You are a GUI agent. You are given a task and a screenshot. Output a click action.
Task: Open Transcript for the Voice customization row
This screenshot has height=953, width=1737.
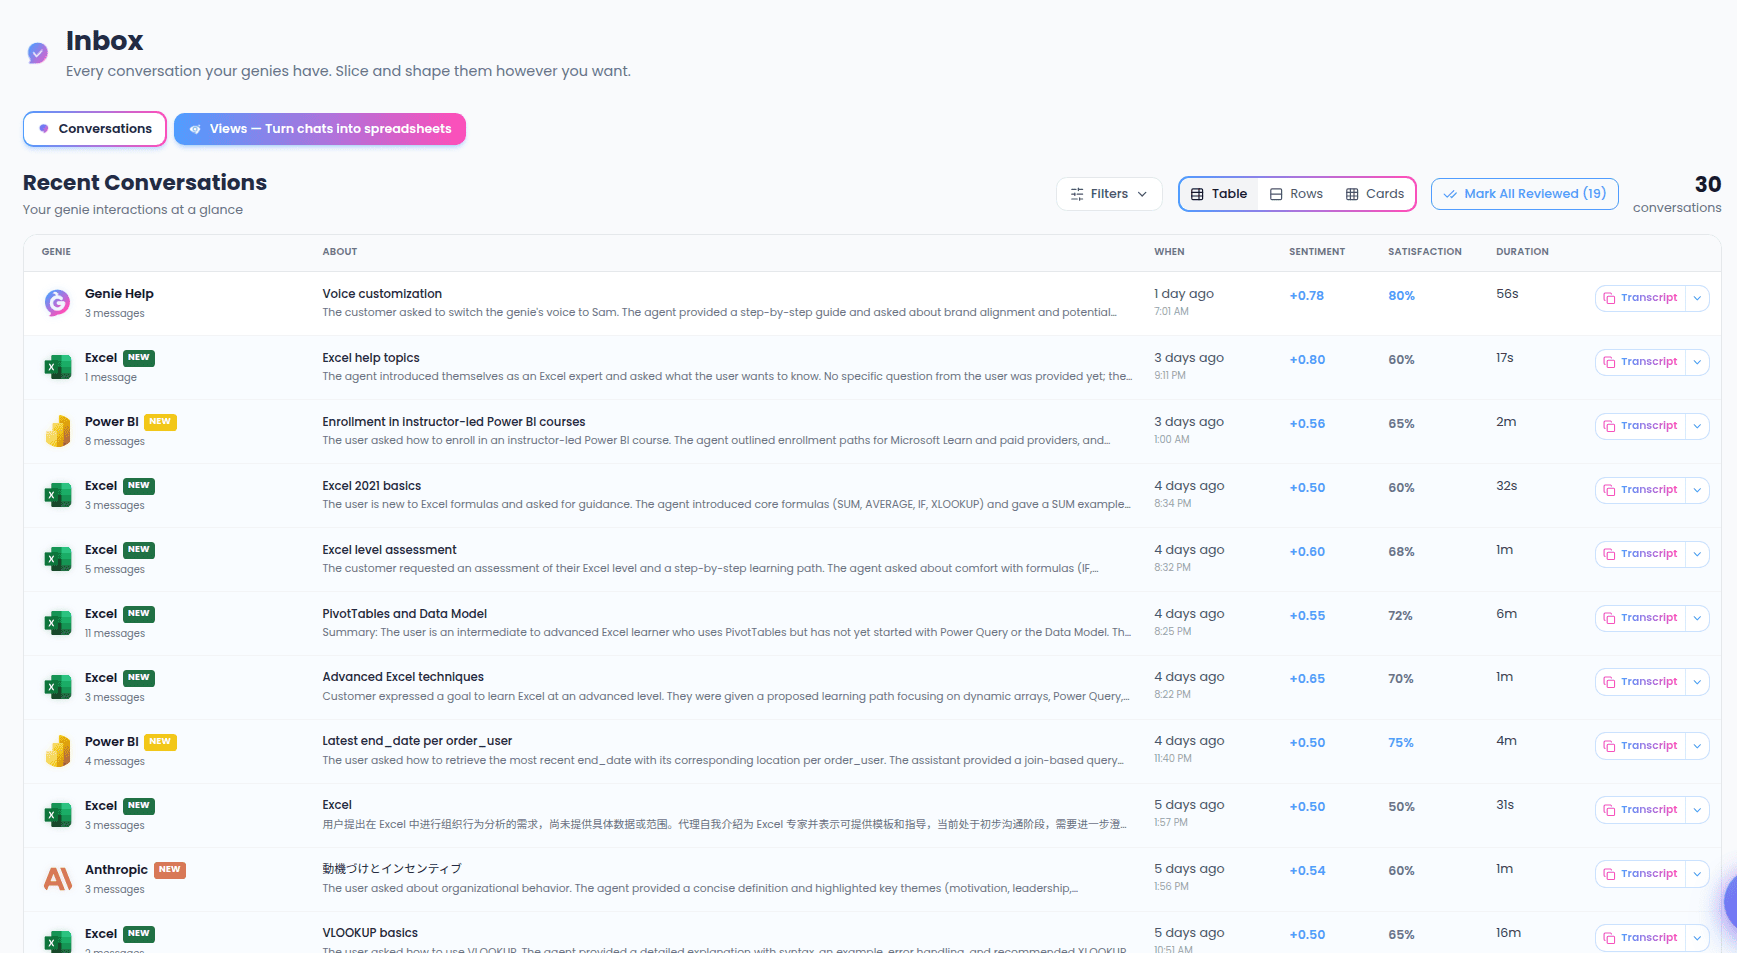coord(1640,298)
